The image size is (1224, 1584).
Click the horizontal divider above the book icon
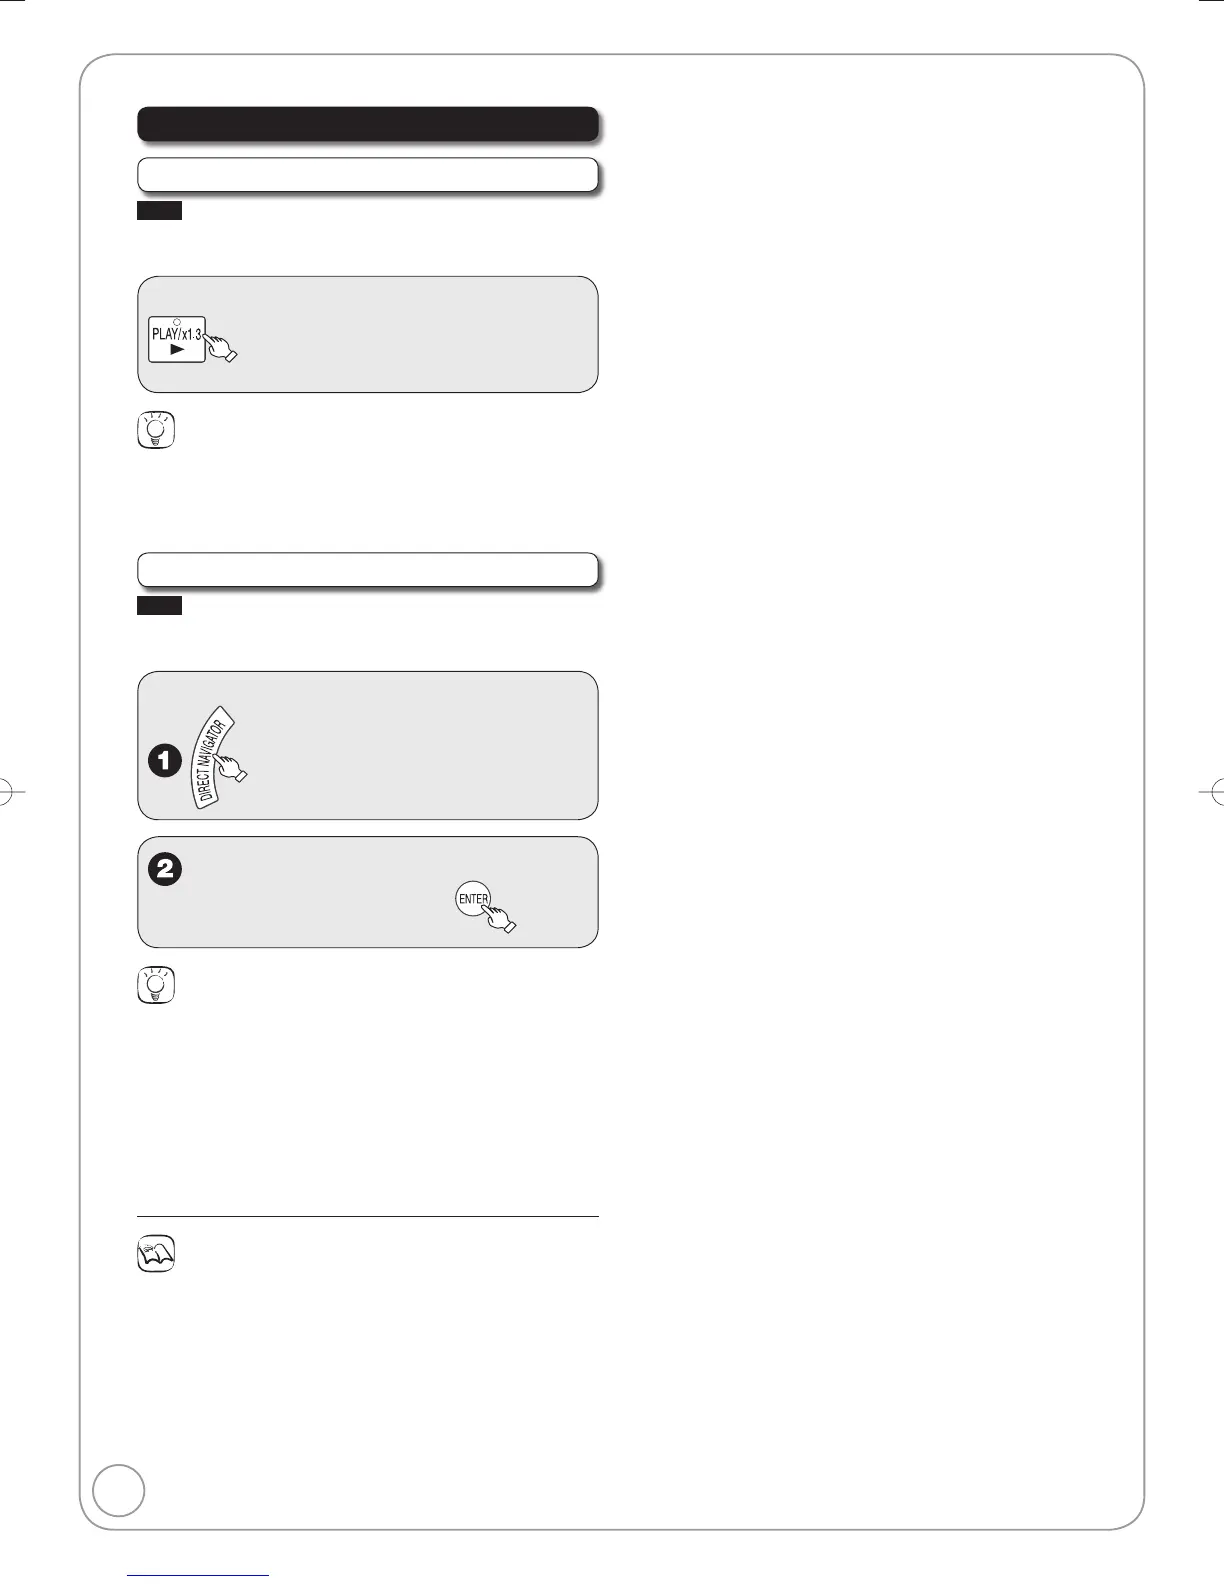click(x=368, y=1217)
